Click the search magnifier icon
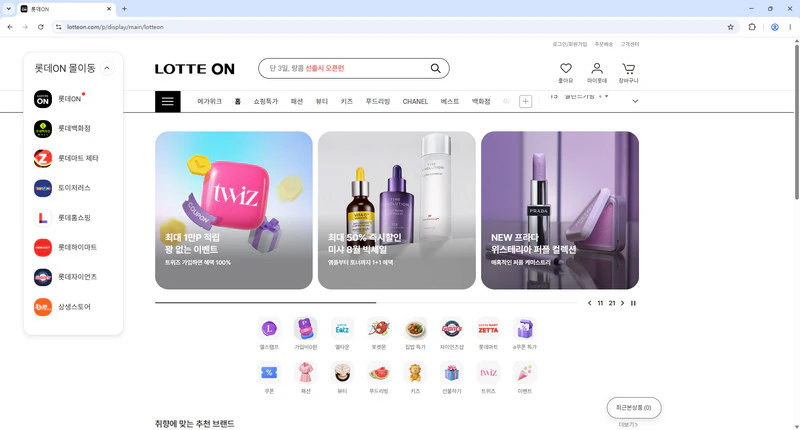Screen dimensions: 800x430 click(x=435, y=68)
